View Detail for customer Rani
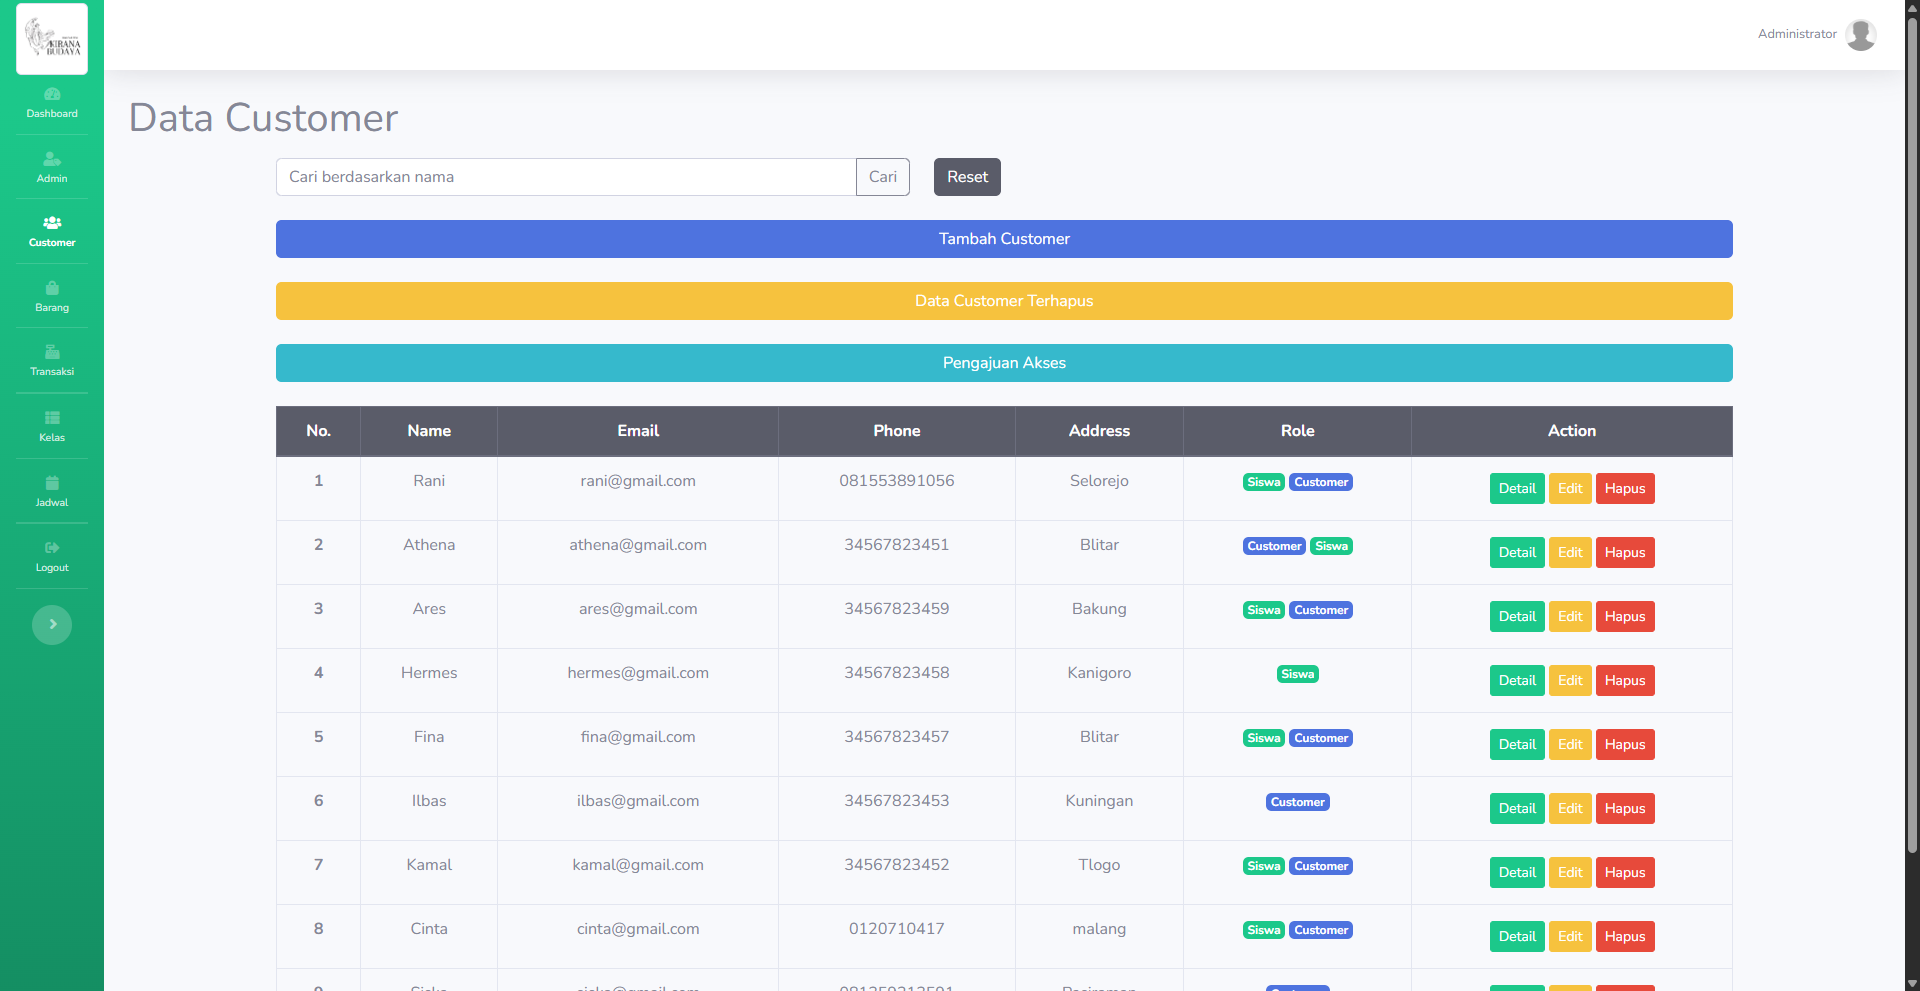1920x991 pixels. pos(1516,489)
